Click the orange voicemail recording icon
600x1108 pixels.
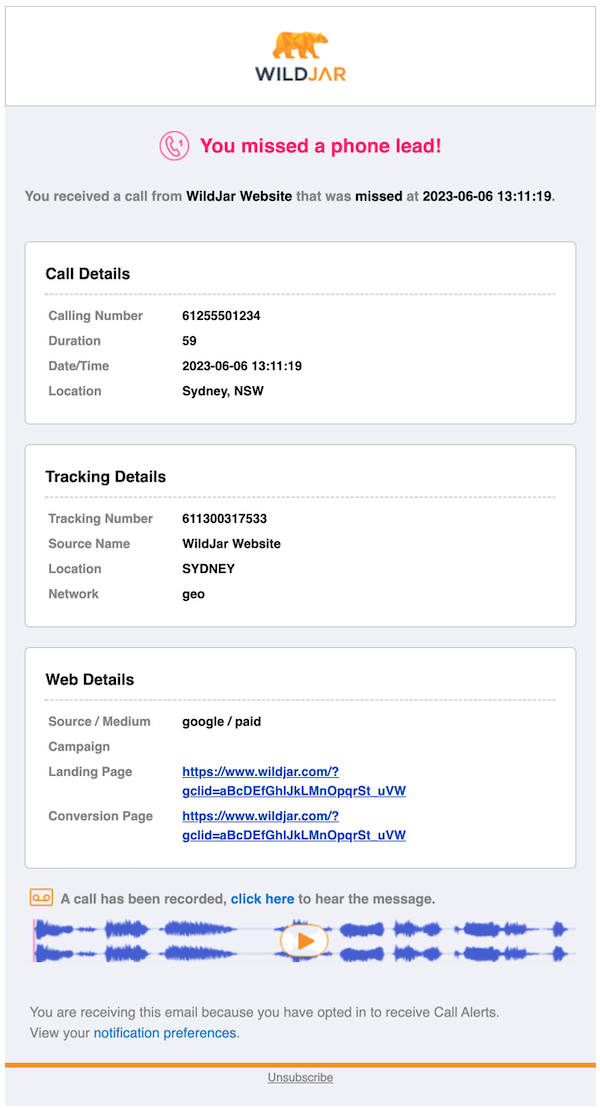41,898
